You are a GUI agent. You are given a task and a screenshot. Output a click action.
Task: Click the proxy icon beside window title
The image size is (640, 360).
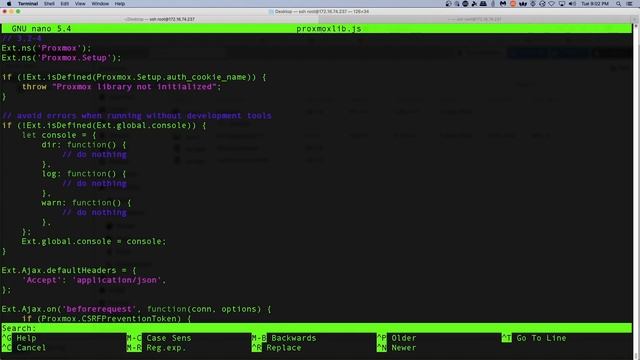pyautogui.click(x=271, y=11)
